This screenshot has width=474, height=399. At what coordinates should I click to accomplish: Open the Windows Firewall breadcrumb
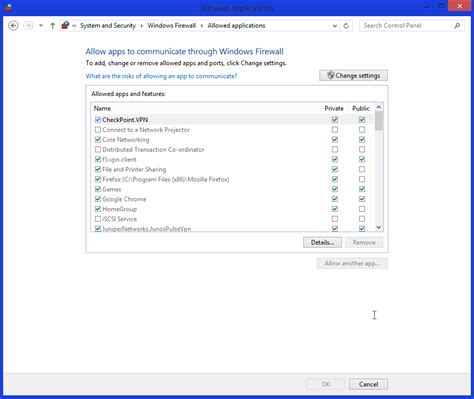[172, 26]
